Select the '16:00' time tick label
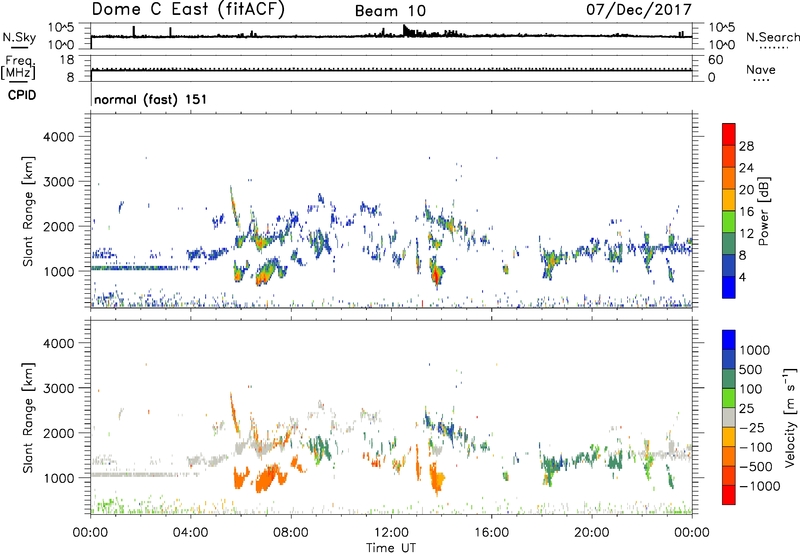Screen dimensions: 800x554 [x=491, y=533]
